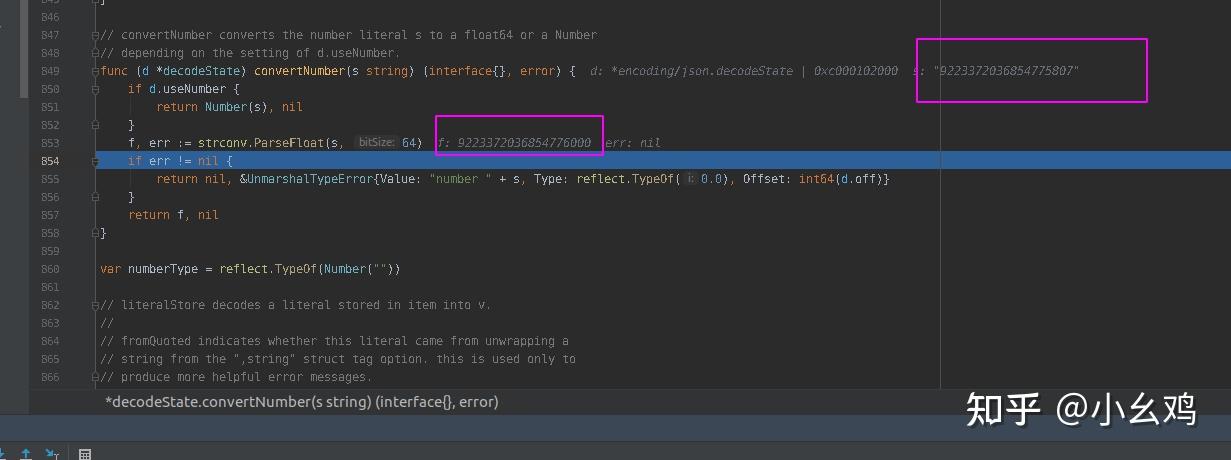Open the Evaluate Expression calculator icon
1231x460 pixels.
click(x=85, y=454)
